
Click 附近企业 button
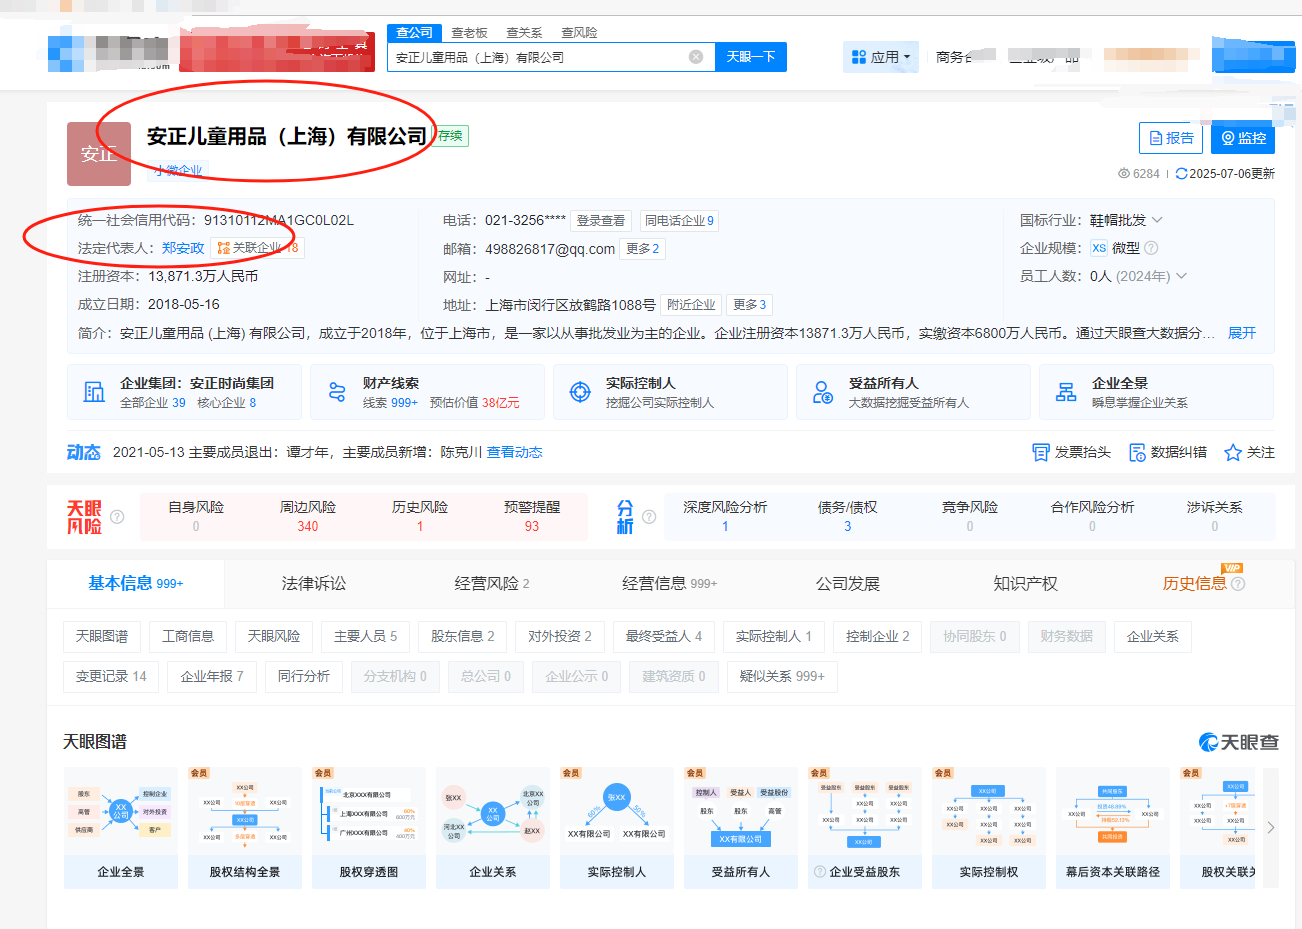point(691,305)
